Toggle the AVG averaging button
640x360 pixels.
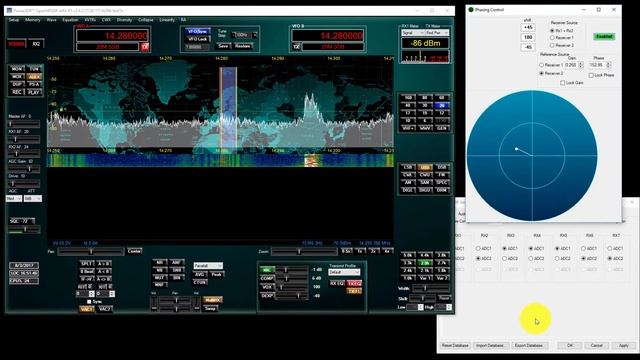point(200,274)
